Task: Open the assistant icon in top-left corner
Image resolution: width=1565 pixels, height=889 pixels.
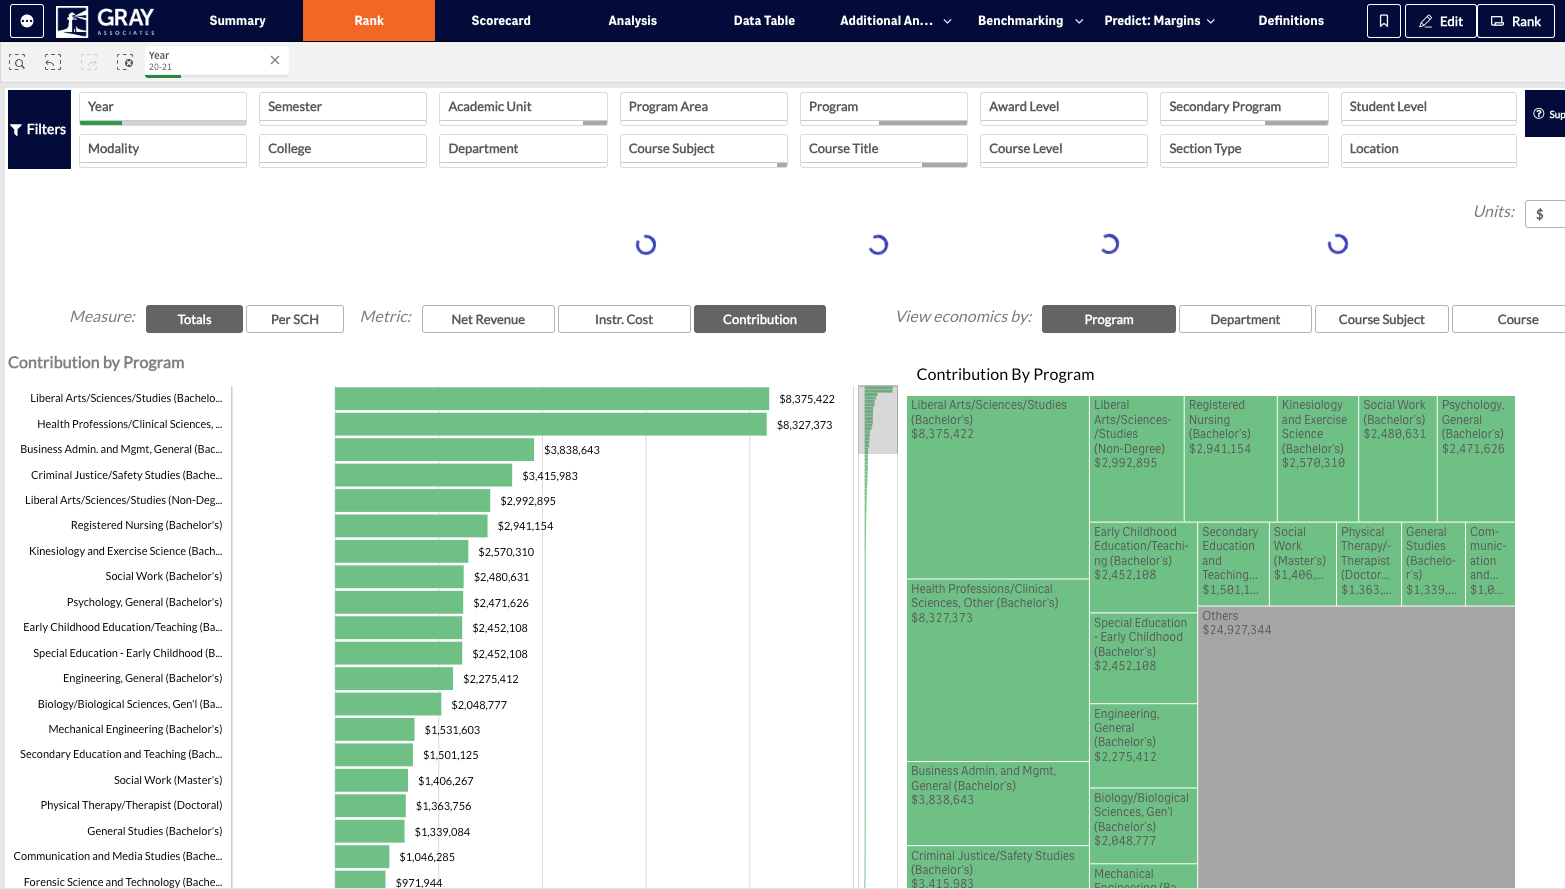Action: 26,20
